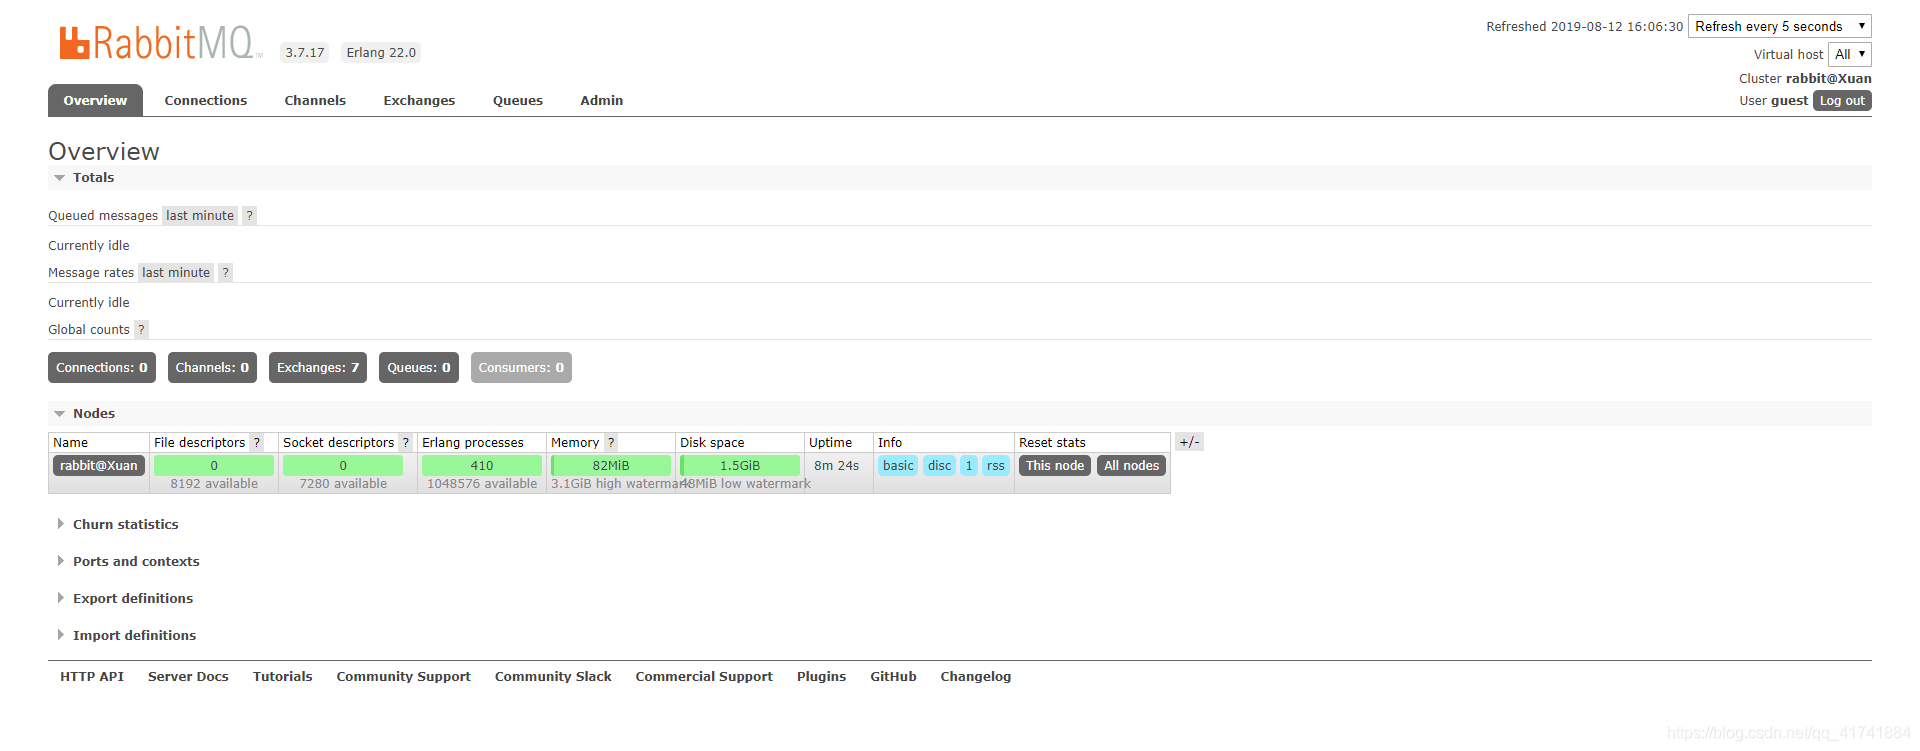Switch to the Exchanges tab
This screenshot has height=751, width=1920.
tap(419, 100)
